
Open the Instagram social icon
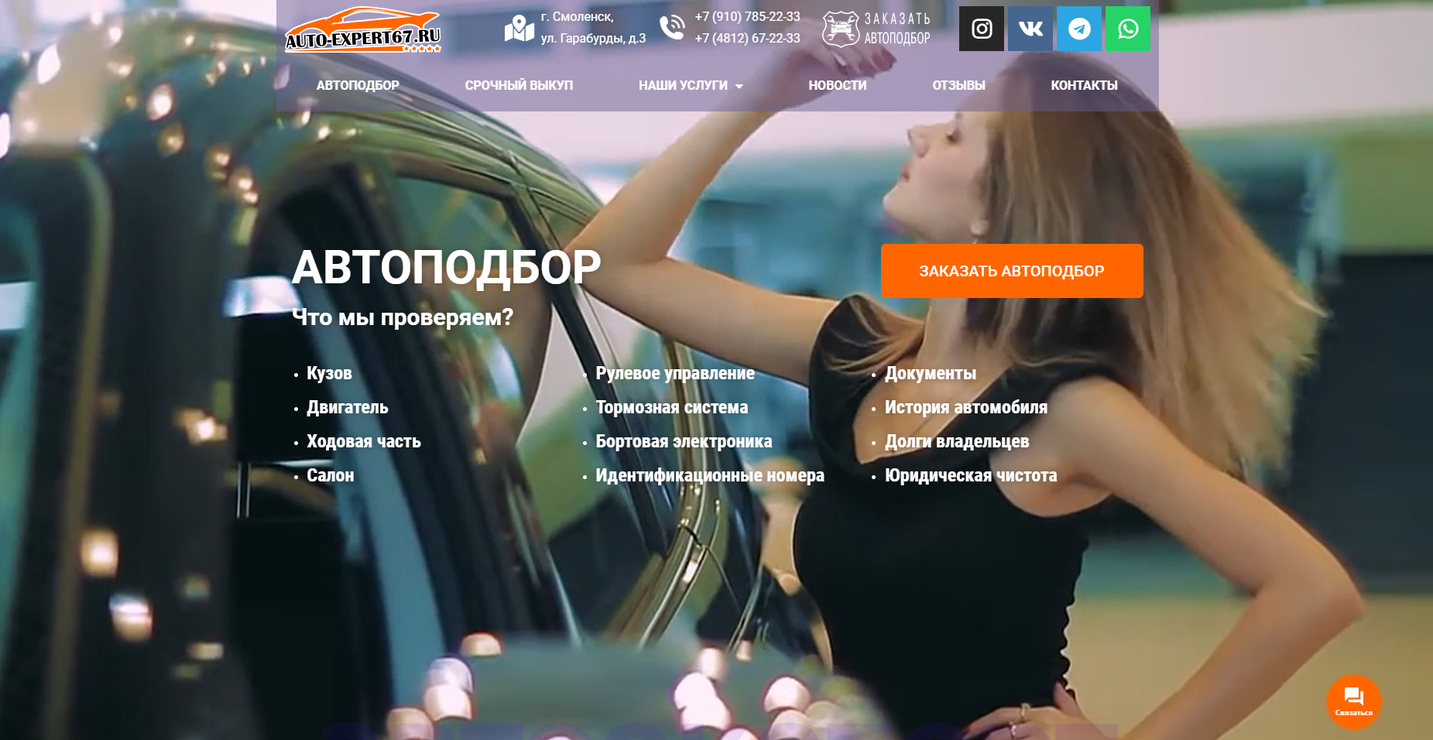[981, 29]
